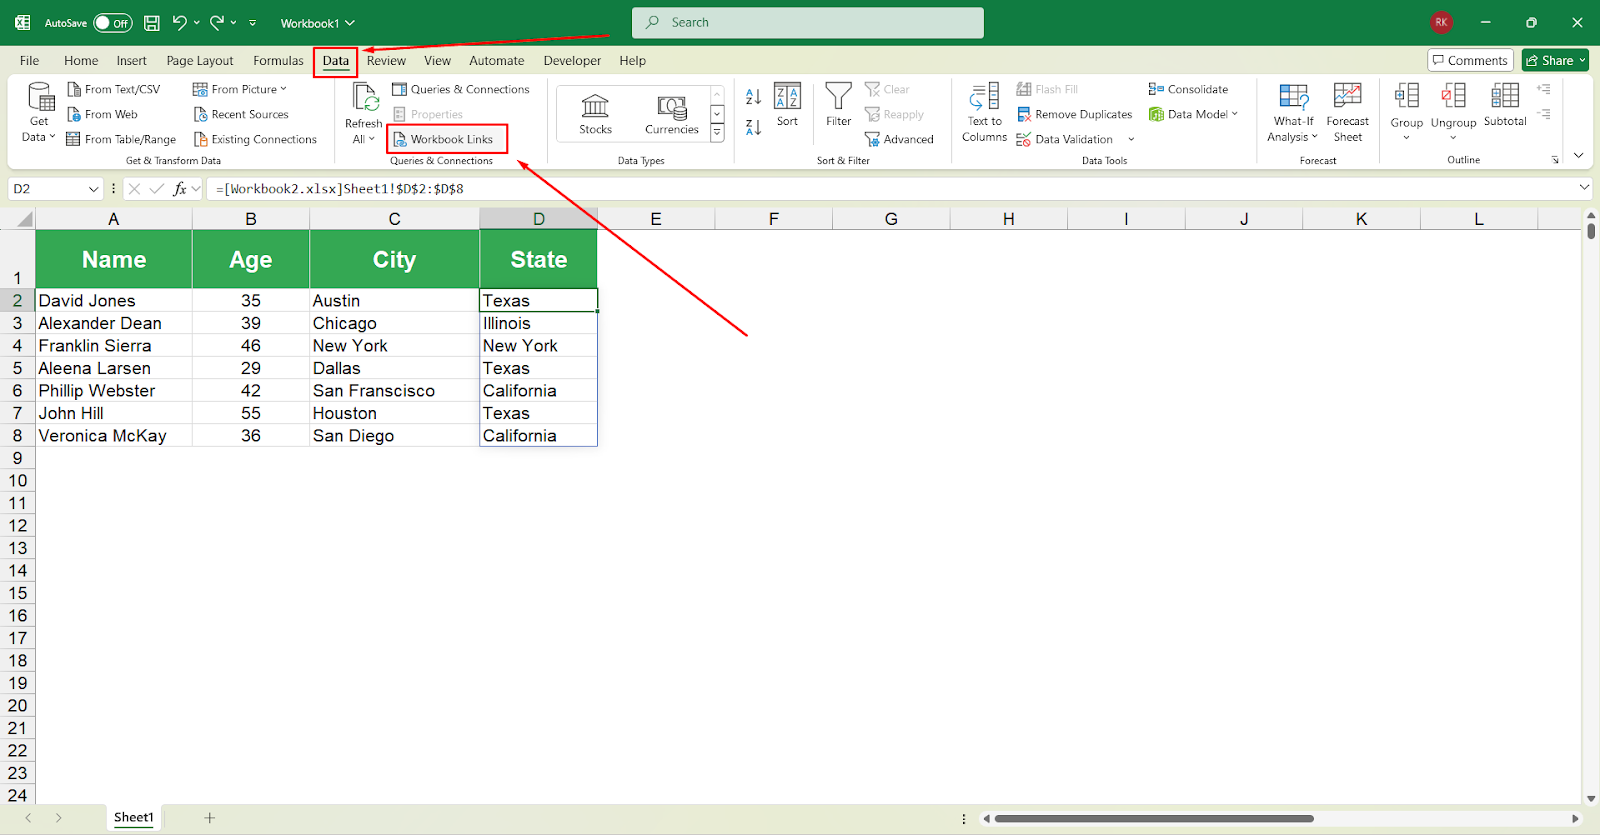Select the Stocks data type
This screenshot has width=1600, height=835.
595,113
